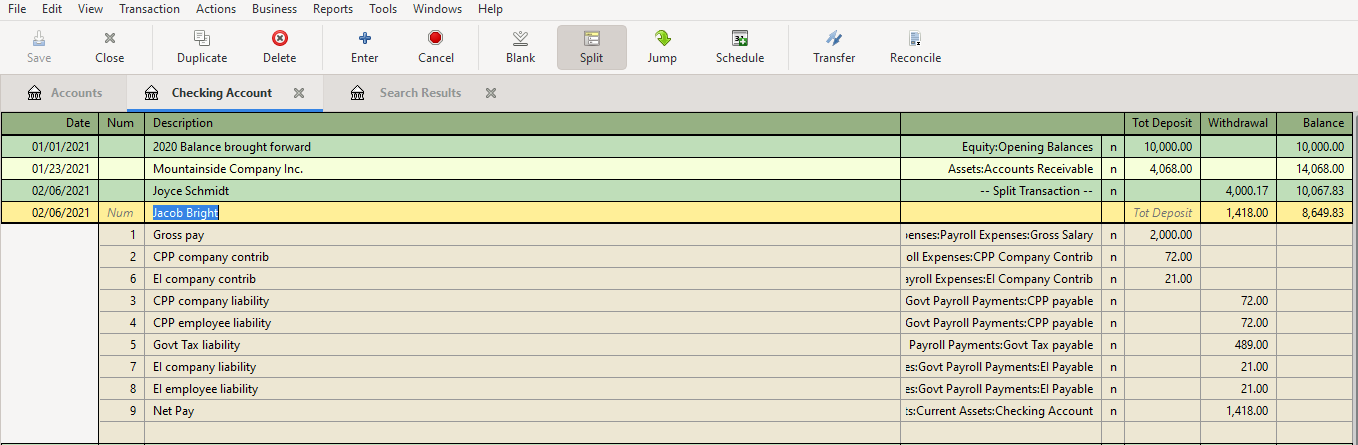Toggle reconcile flag on Mountainside Company row
1358x445 pixels.
point(1113,169)
